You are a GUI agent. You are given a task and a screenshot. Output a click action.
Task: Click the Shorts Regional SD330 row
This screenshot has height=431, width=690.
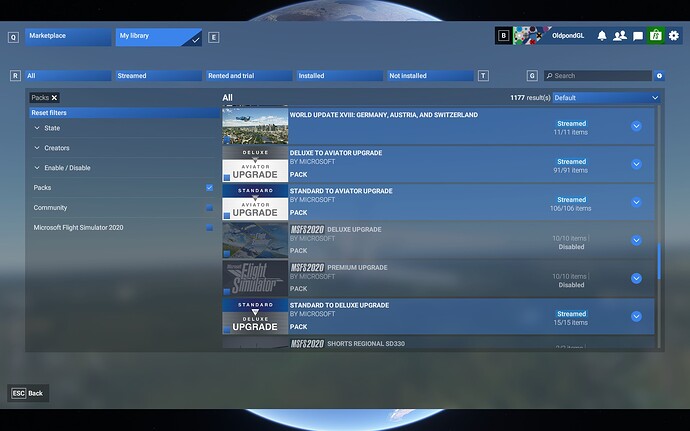(x=438, y=343)
